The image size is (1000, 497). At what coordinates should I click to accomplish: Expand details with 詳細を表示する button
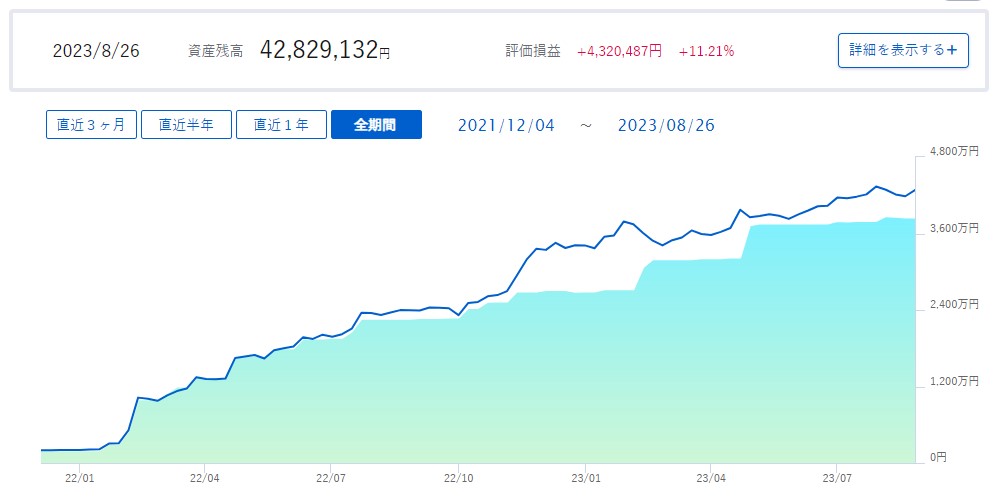[903, 50]
